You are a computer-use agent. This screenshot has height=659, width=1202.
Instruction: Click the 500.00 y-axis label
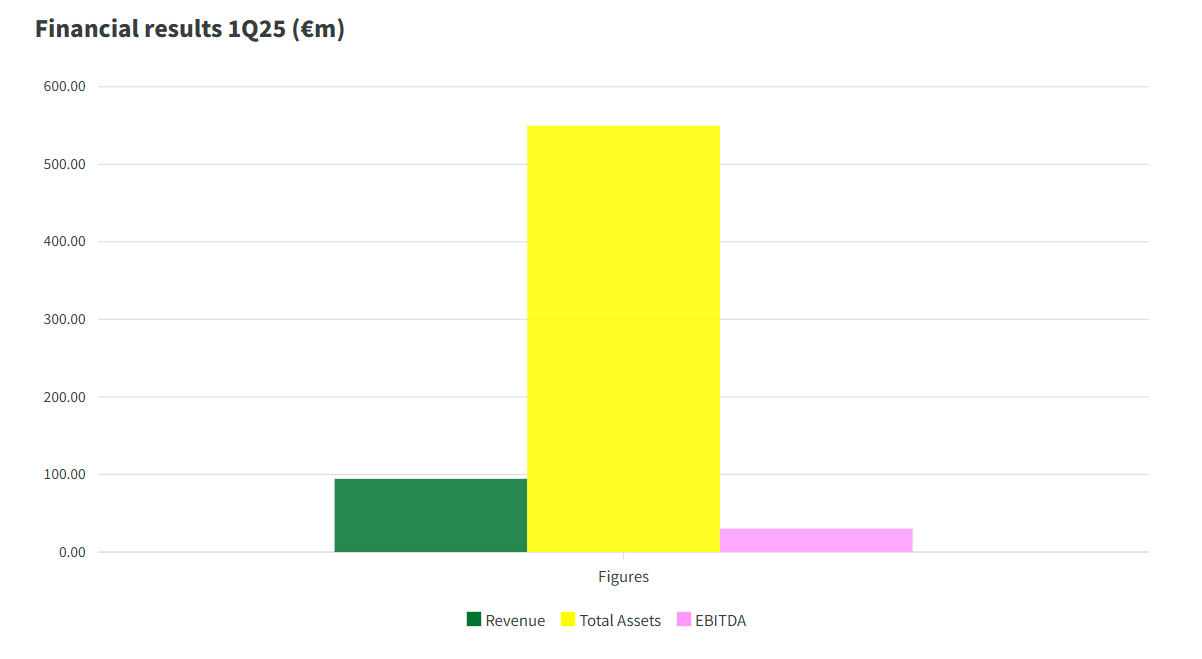(65, 164)
